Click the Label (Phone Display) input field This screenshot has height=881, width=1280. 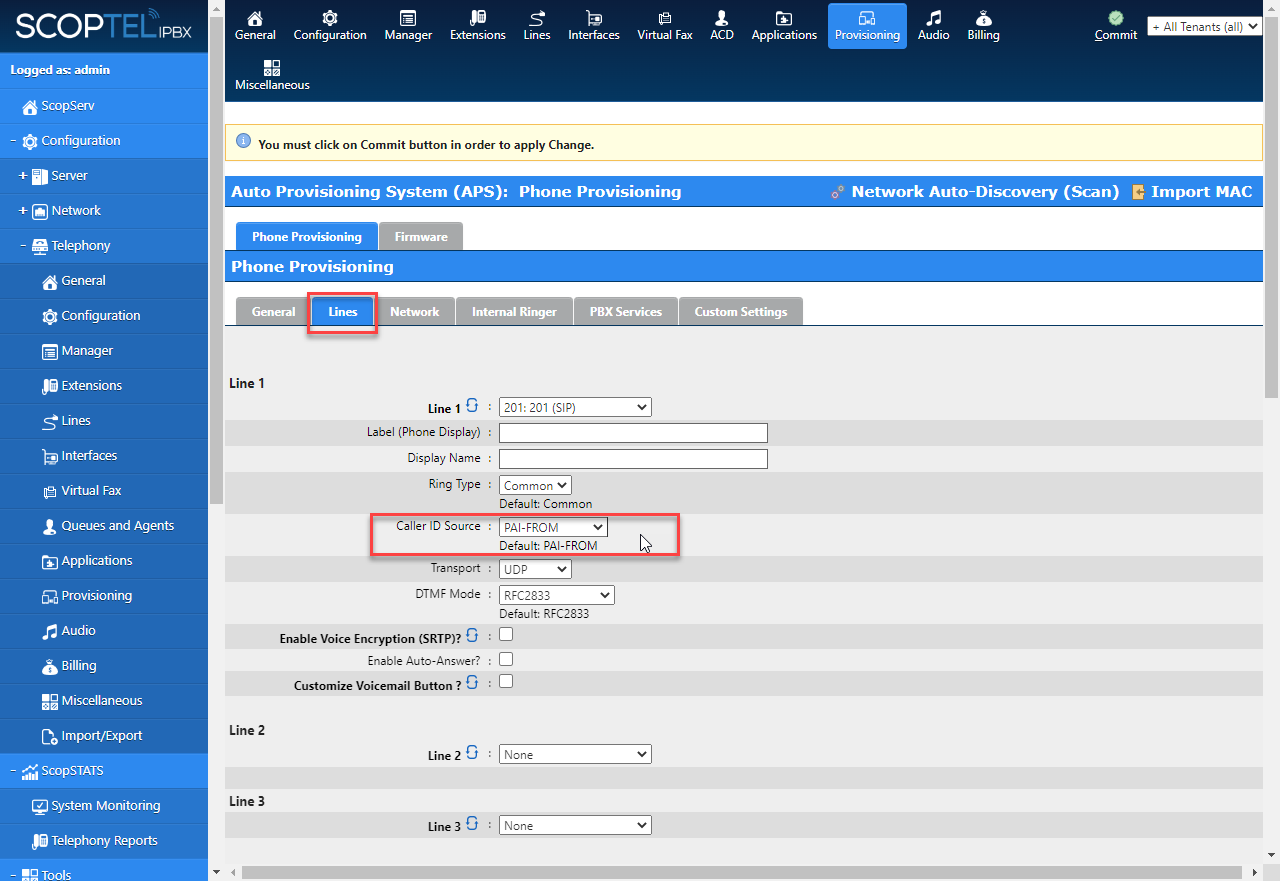point(633,433)
